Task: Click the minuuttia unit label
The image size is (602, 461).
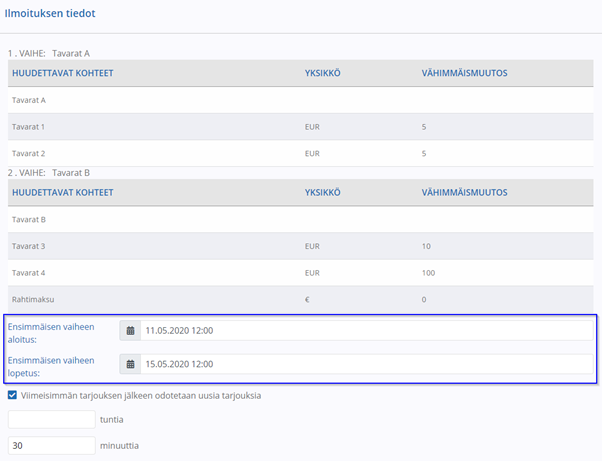Action: [x=119, y=446]
